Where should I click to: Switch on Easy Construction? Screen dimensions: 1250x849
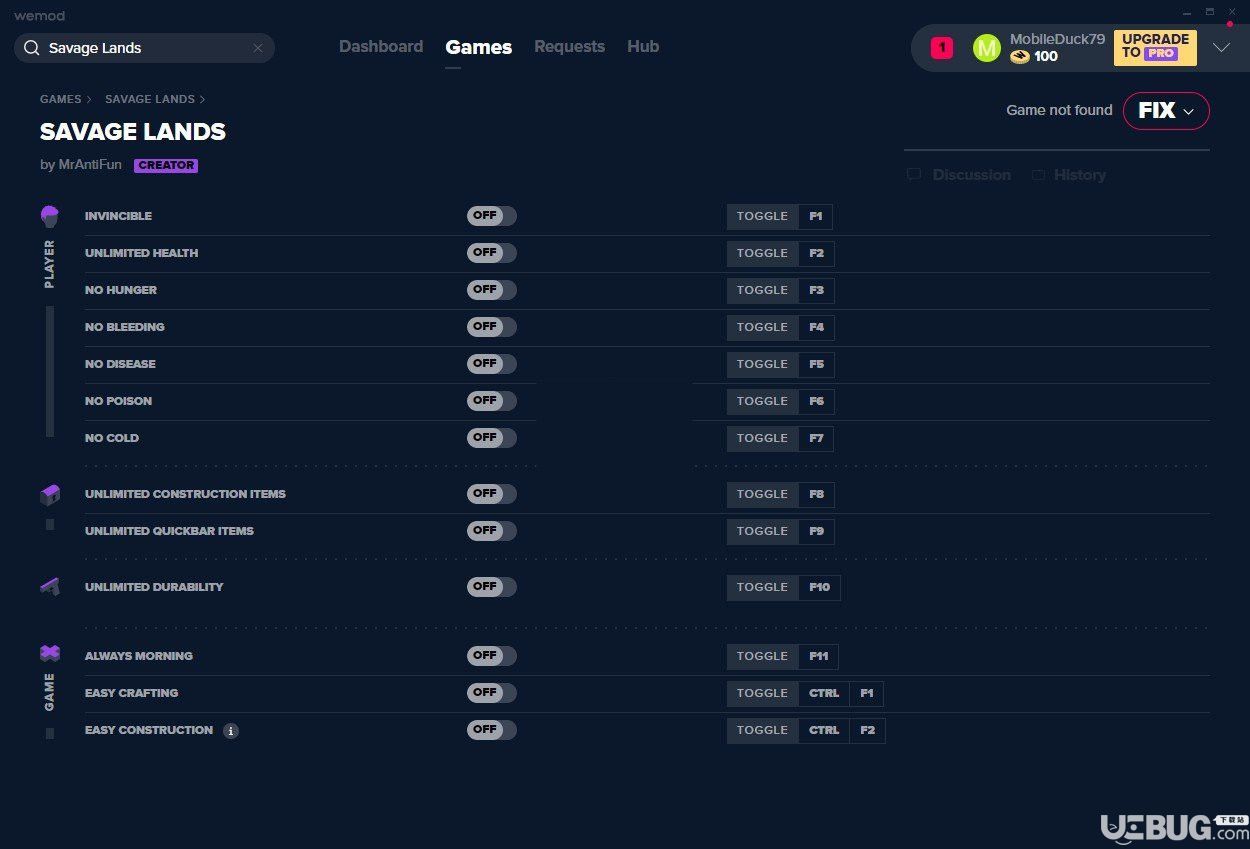(x=491, y=730)
